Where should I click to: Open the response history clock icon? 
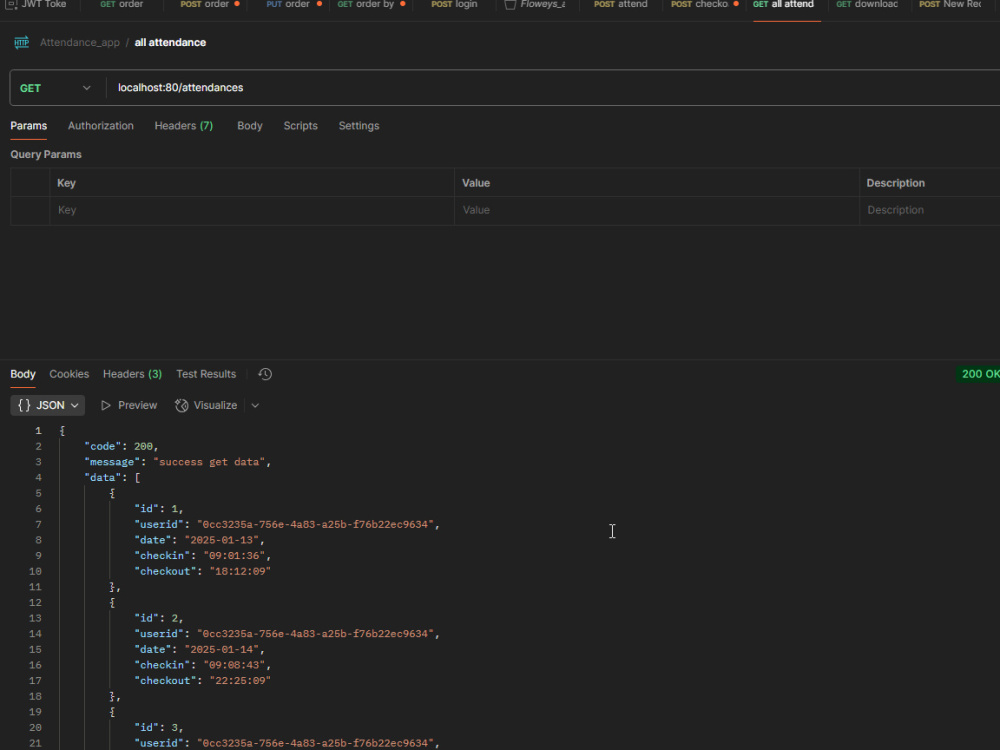[265, 374]
